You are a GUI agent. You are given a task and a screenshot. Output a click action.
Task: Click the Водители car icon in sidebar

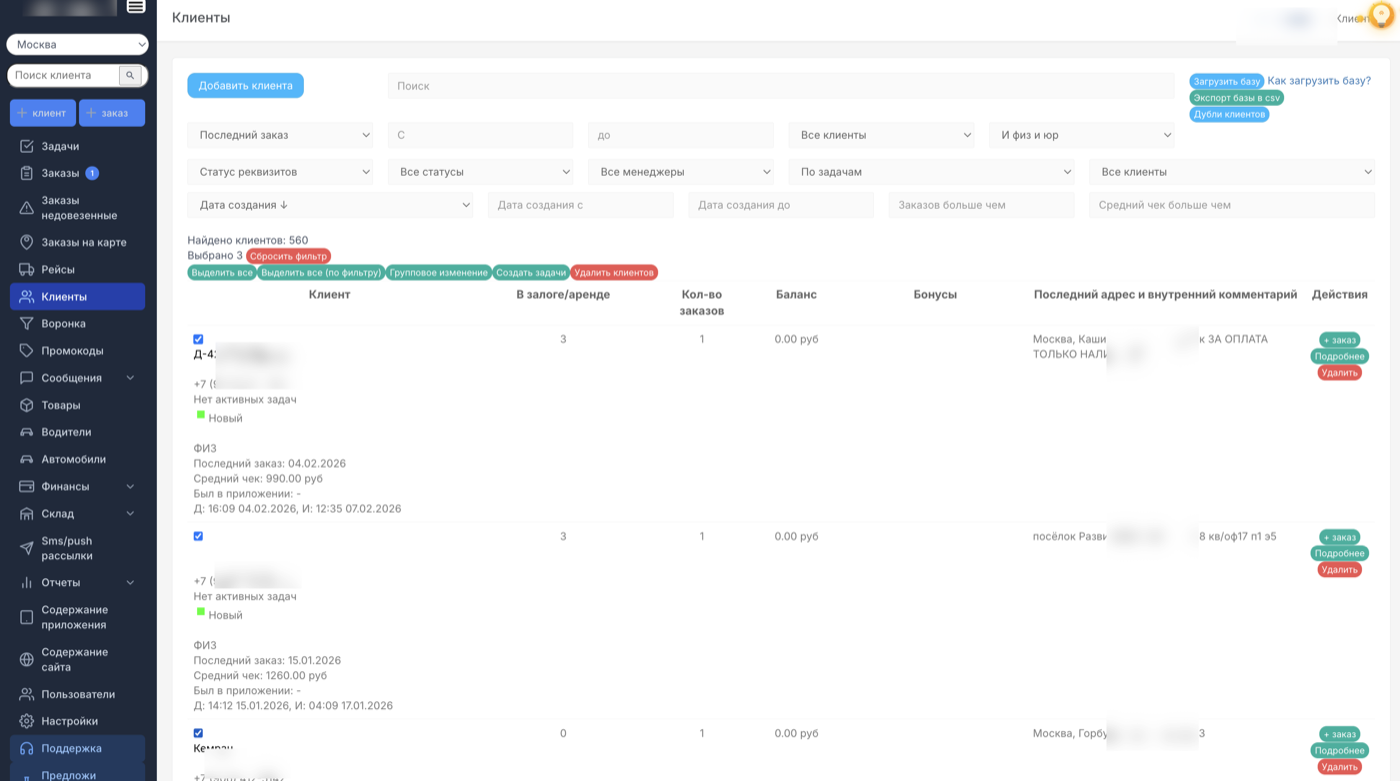(27, 432)
